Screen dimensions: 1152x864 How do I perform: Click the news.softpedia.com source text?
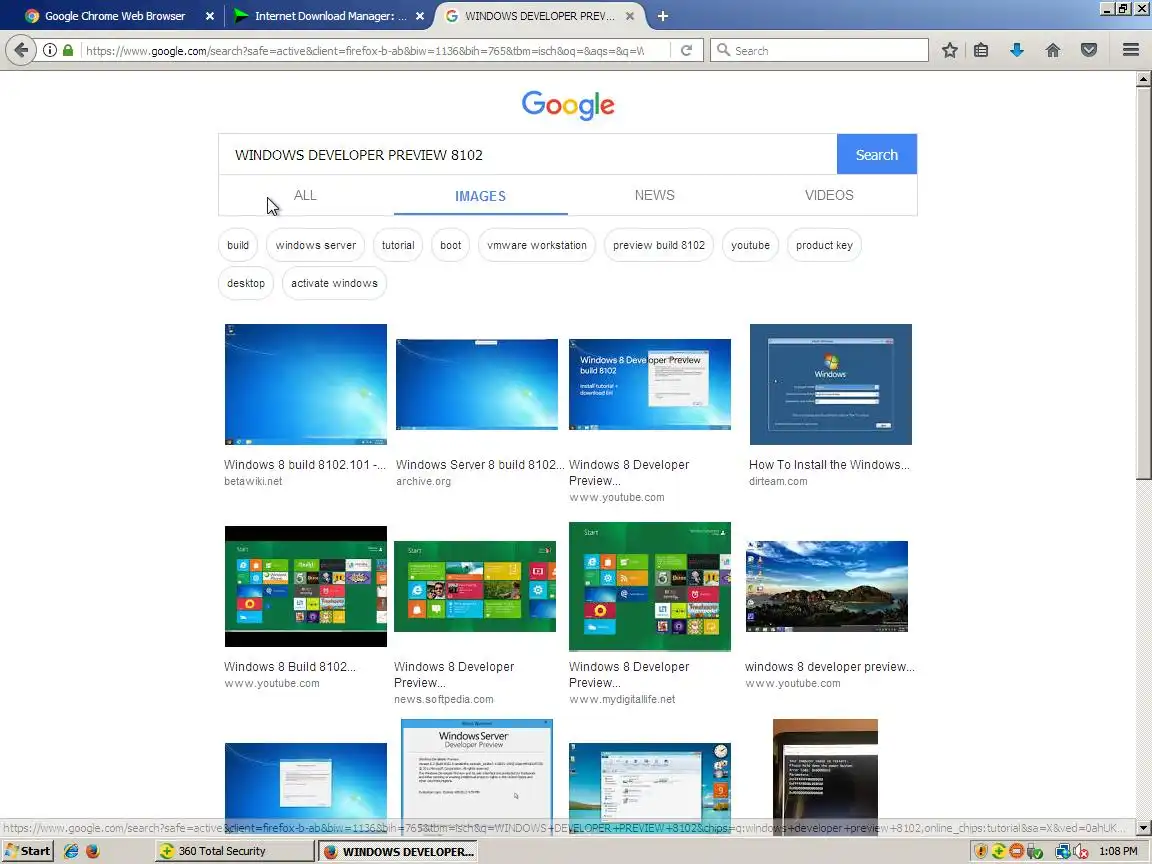tap(443, 699)
